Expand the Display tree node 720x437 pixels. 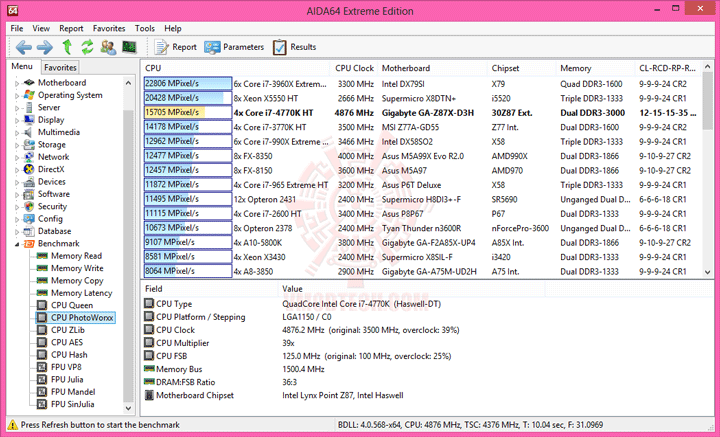(17, 121)
